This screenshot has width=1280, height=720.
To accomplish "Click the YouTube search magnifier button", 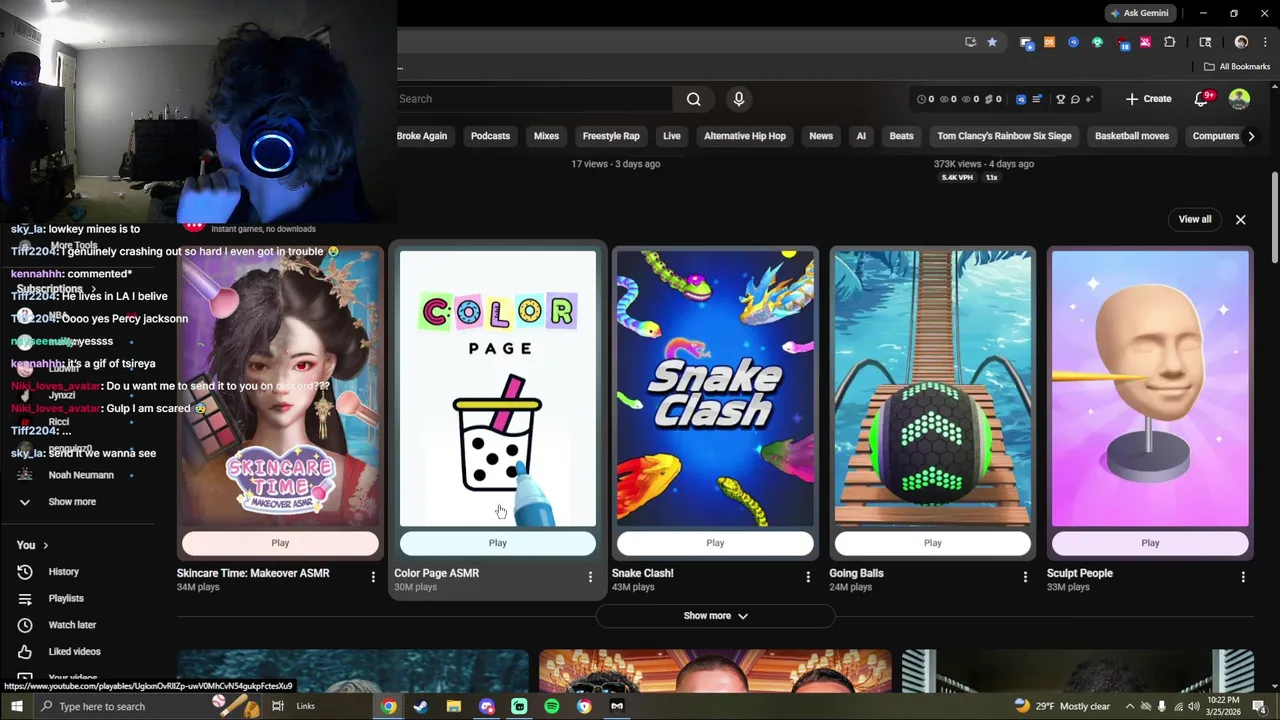I will pyautogui.click(x=693, y=99).
